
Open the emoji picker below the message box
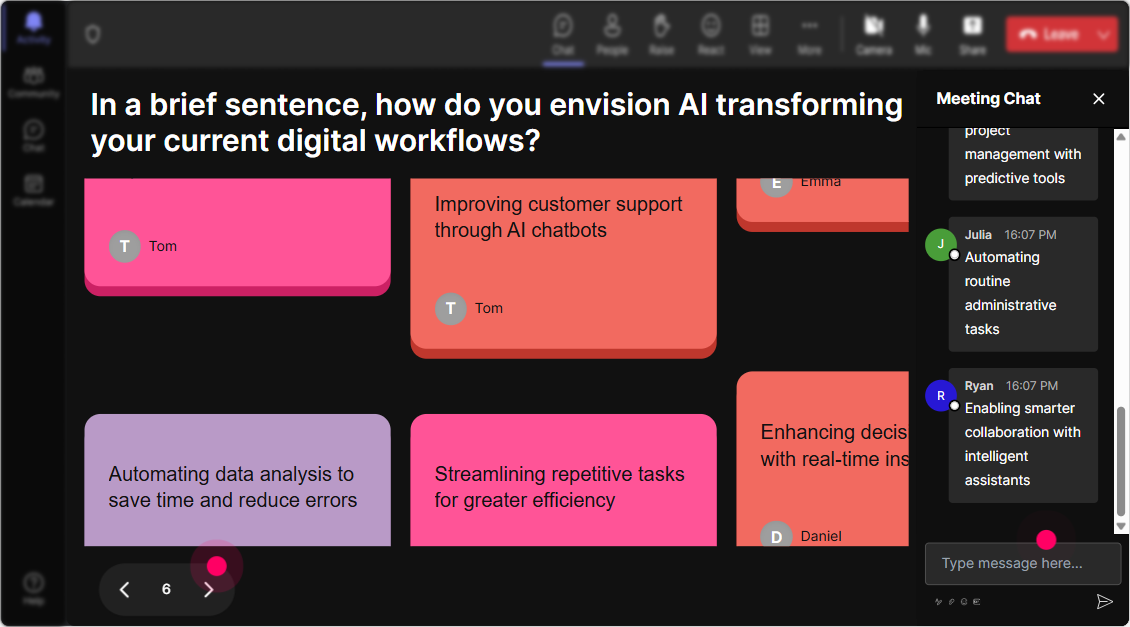pos(964,602)
